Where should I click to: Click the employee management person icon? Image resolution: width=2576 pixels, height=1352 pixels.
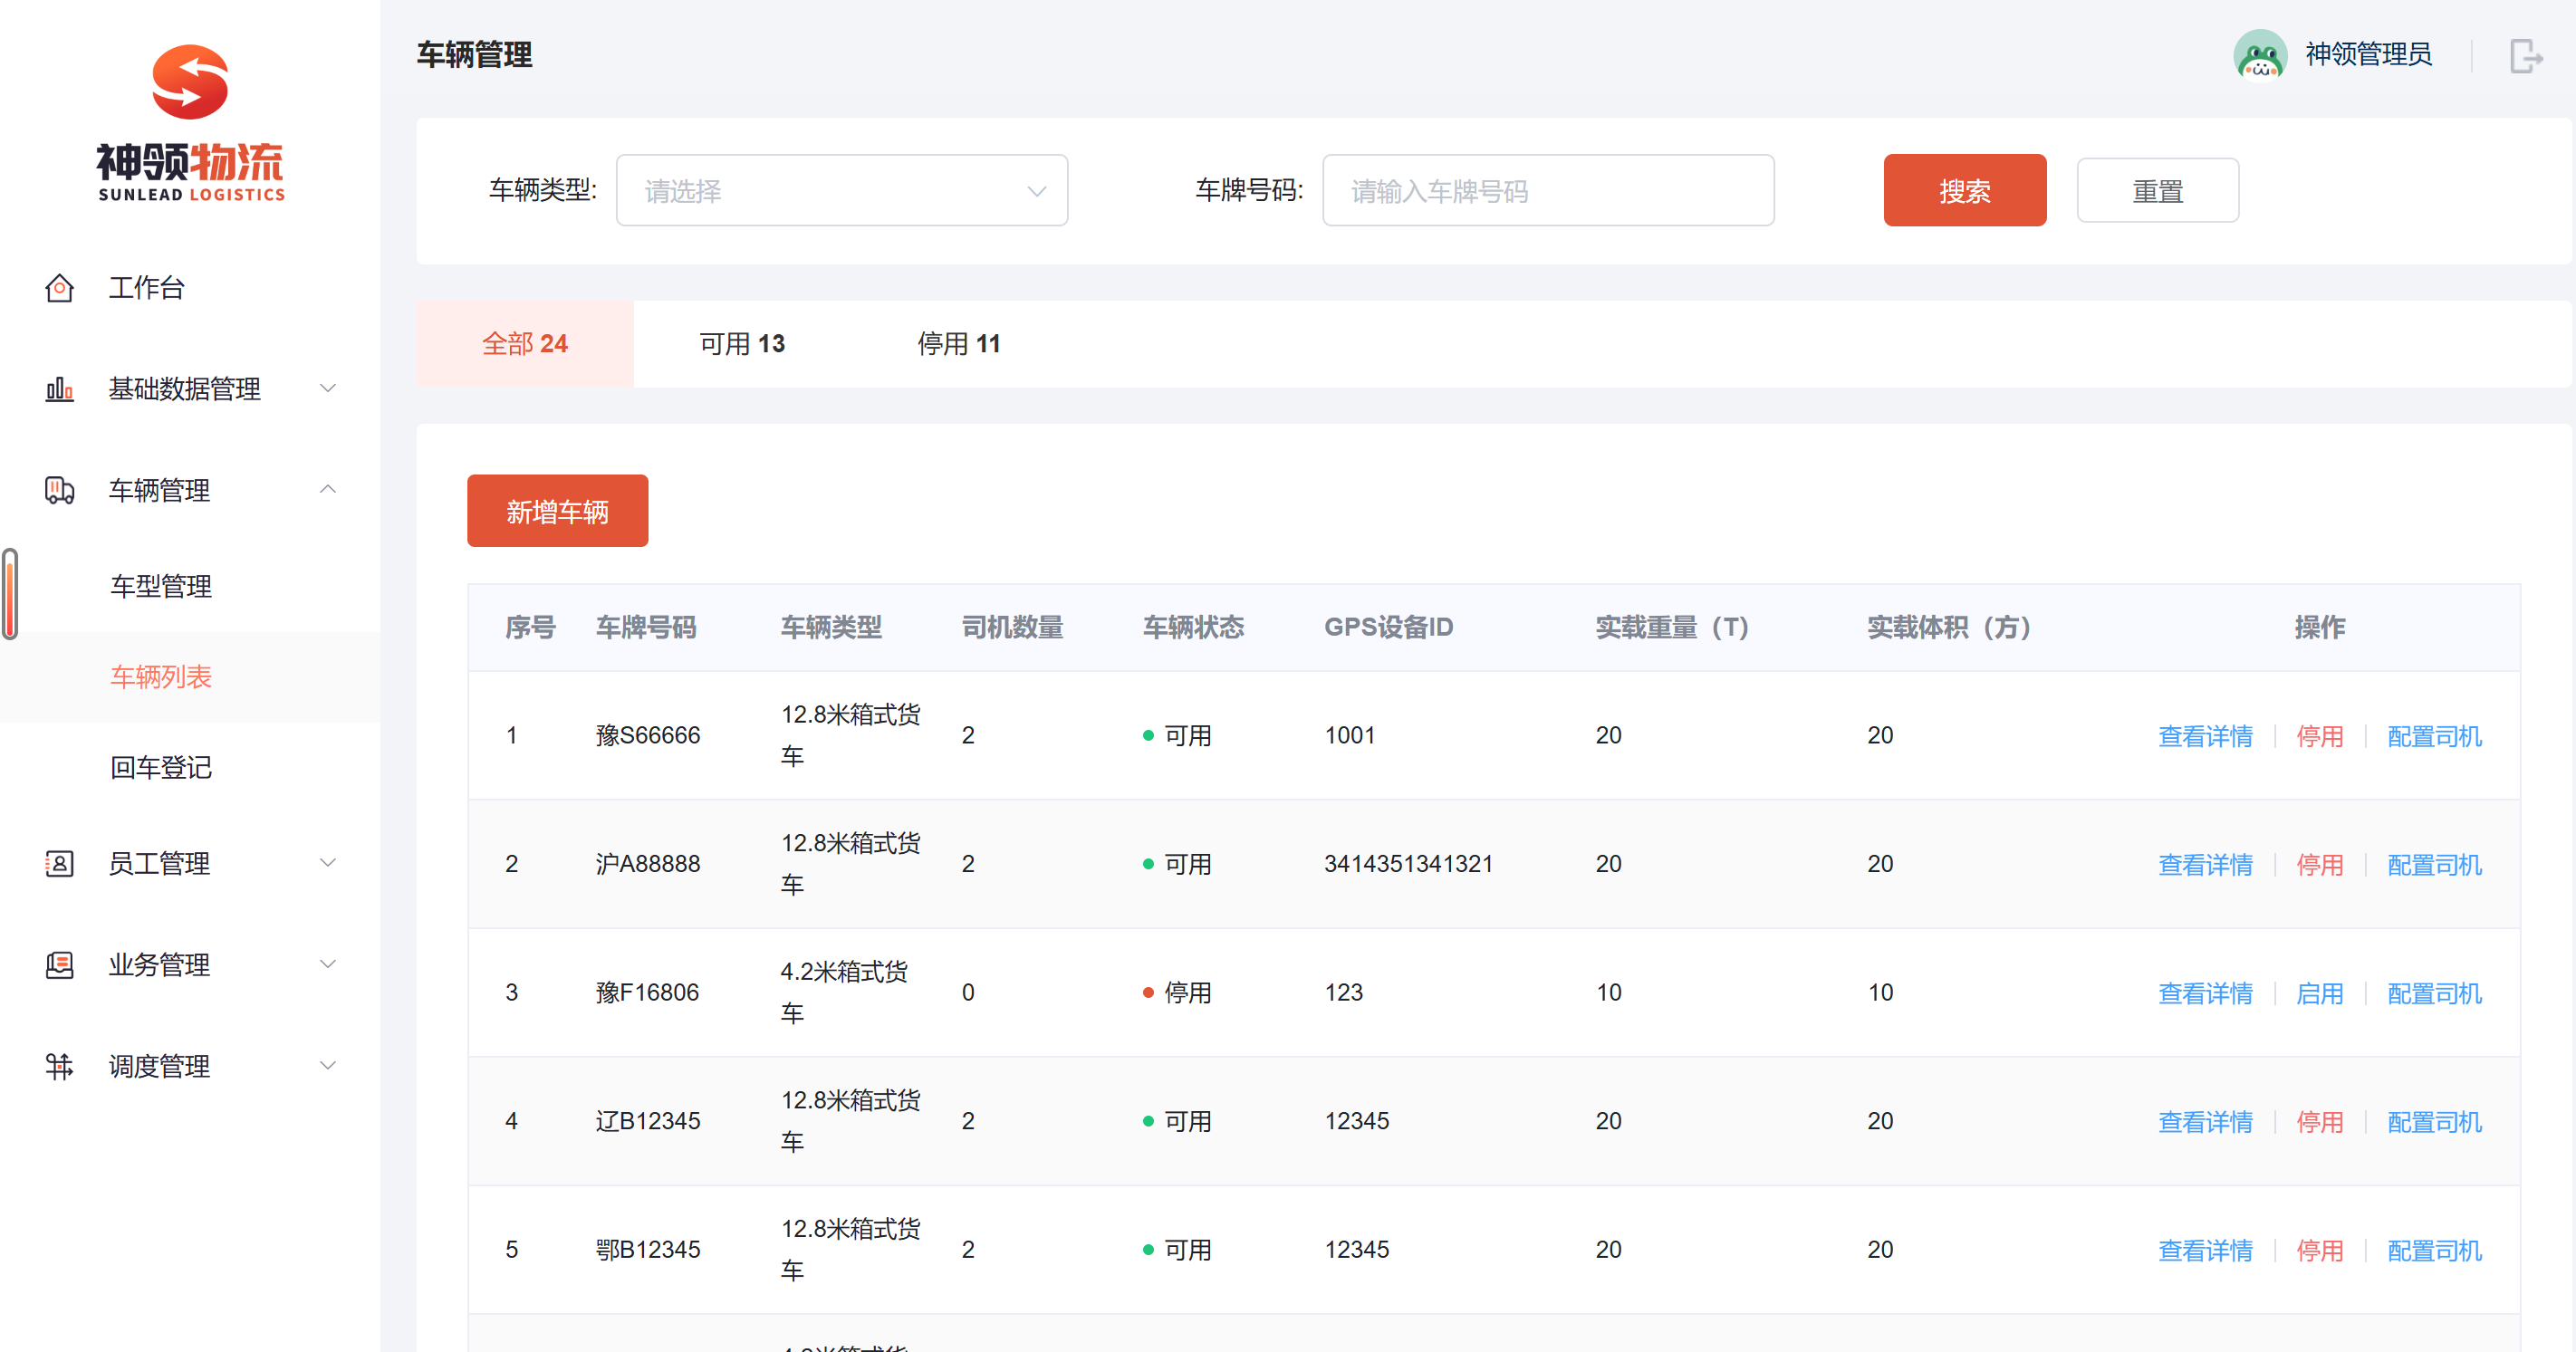click(x=59, y=863)
